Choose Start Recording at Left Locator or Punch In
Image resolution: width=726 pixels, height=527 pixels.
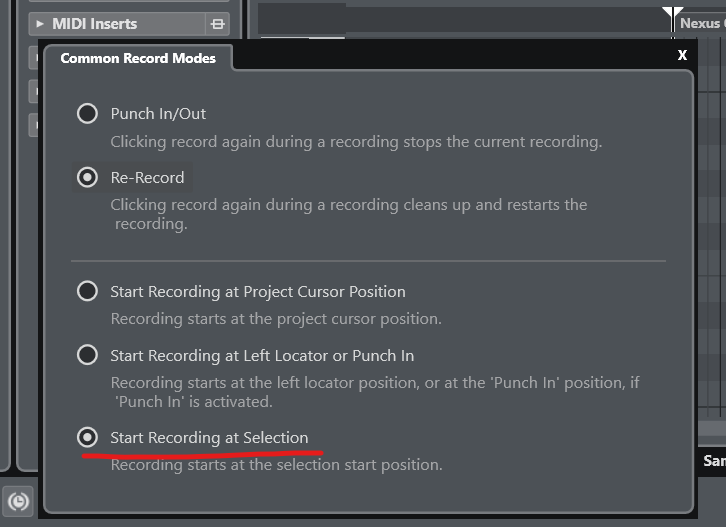point(87,355)
